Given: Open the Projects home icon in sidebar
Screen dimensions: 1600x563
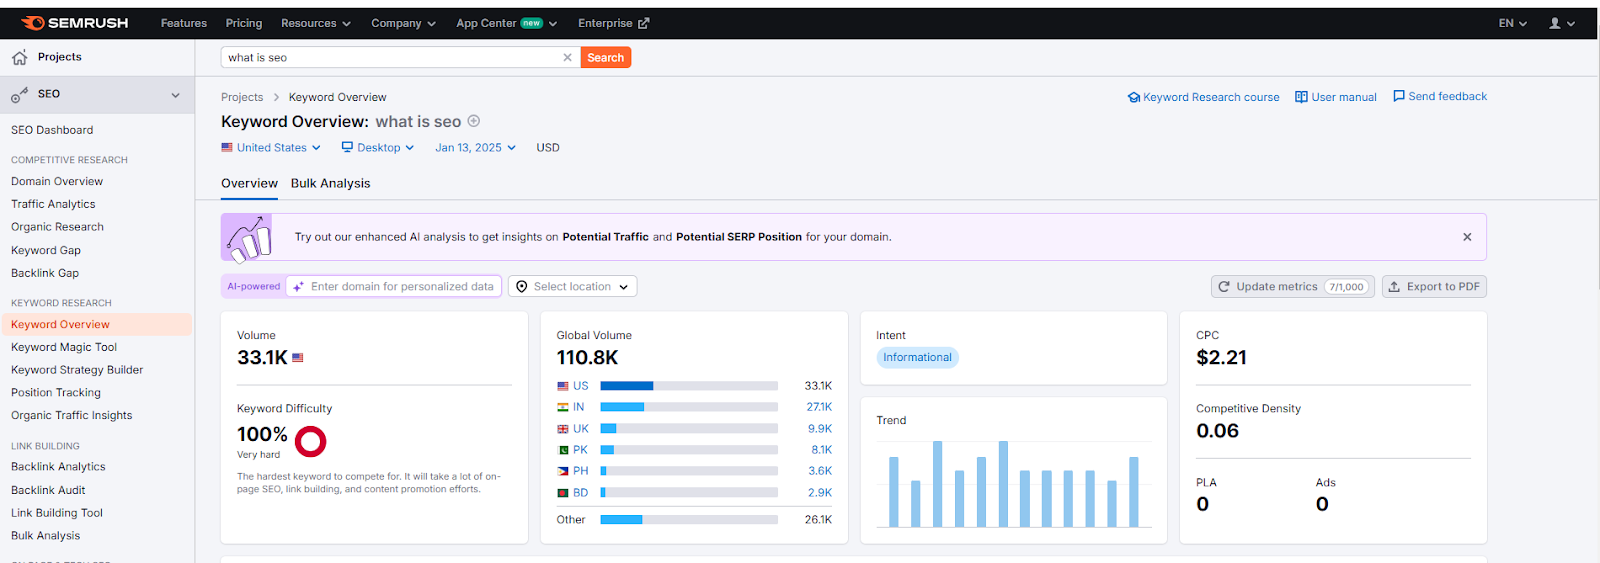Looking at the screenshot, I should 19,58.
